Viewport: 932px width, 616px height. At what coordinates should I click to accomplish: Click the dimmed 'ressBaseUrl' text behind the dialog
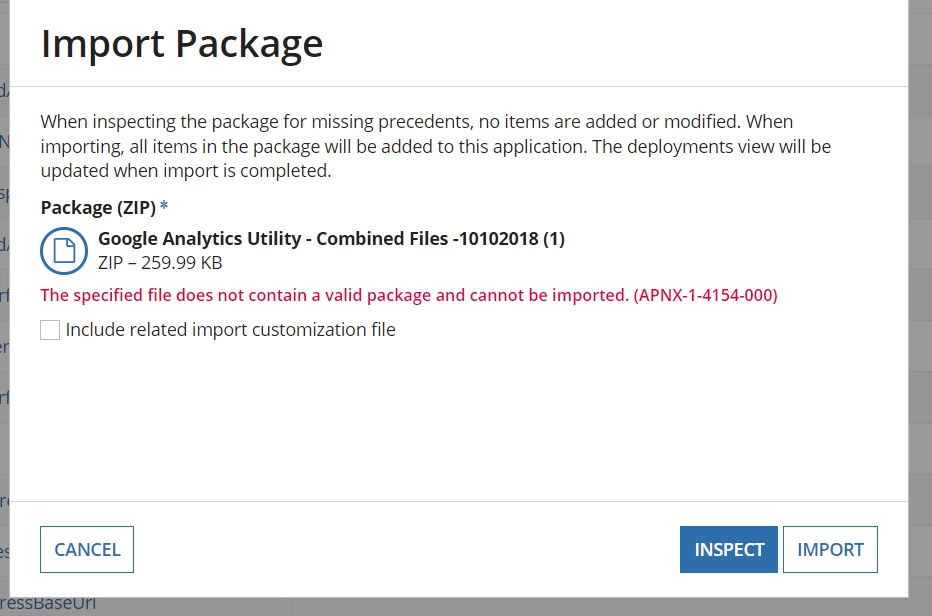(48, 603)
